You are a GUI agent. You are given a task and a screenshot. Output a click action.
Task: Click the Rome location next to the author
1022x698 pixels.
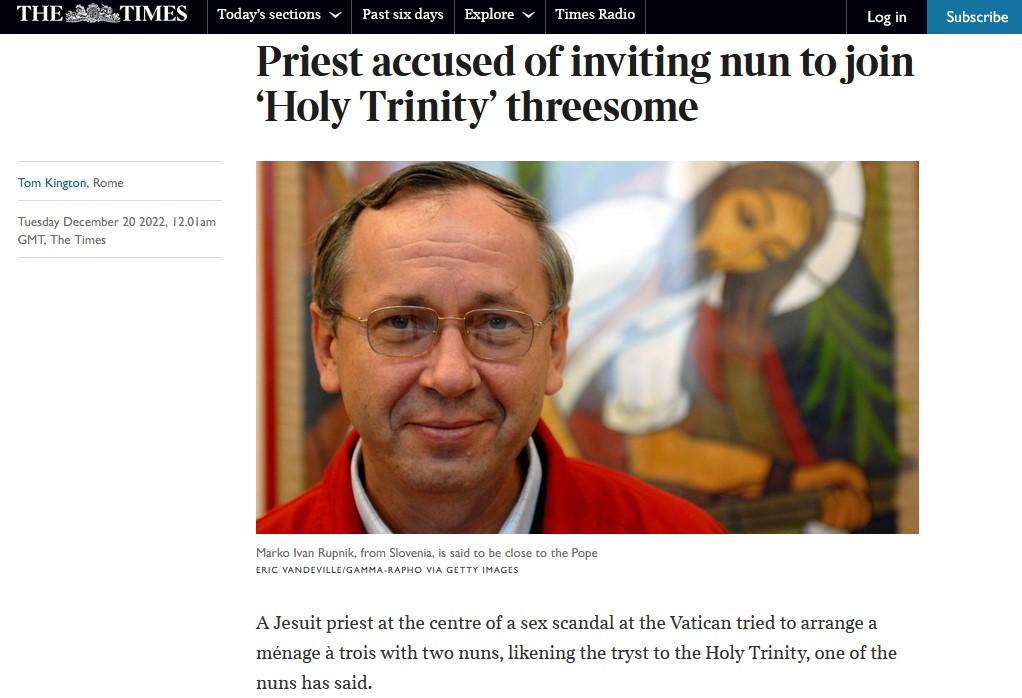click(x=108, y=183)
